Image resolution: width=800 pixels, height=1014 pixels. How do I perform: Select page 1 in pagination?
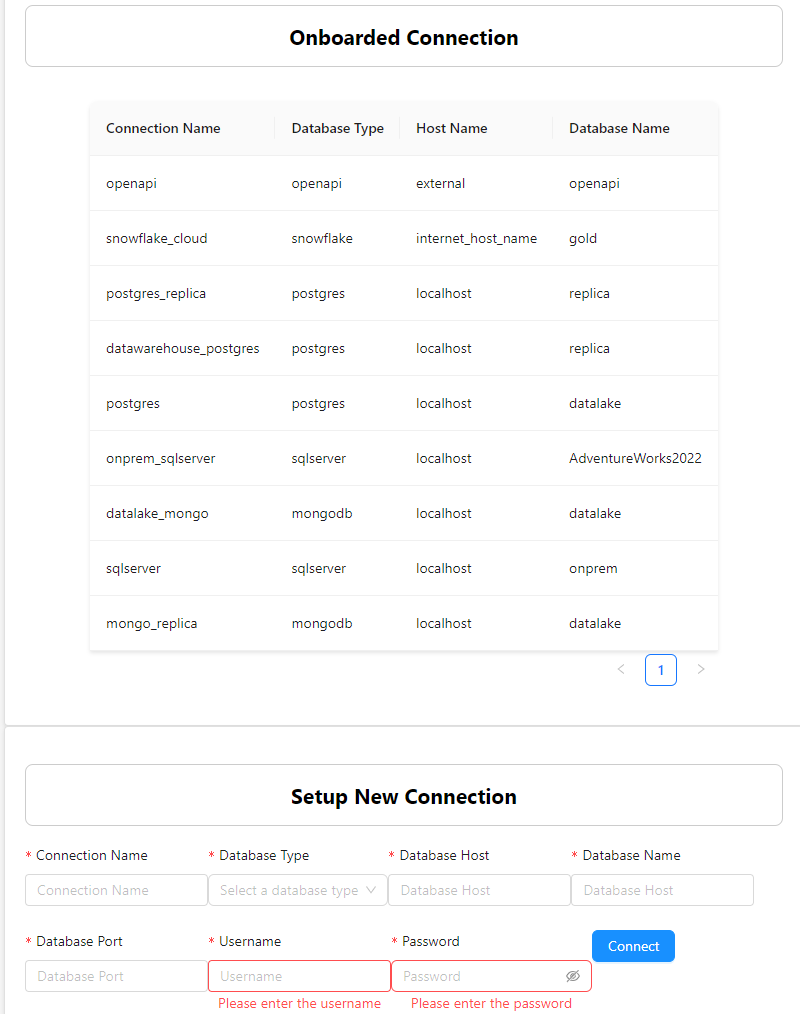(661, 670)
